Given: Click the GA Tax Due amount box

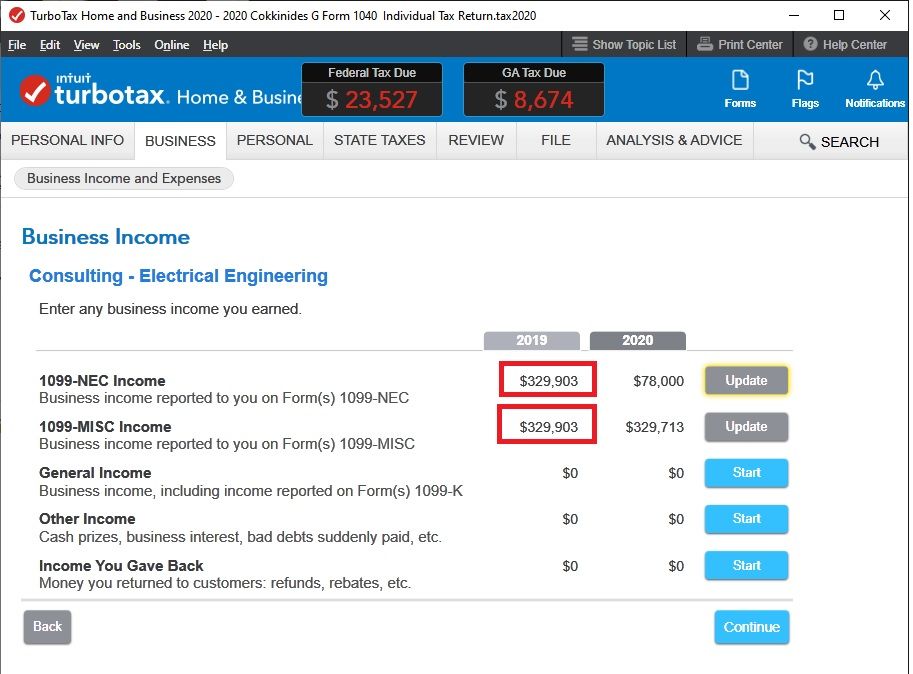Looking at the screenshot, I should coord(534,90).
